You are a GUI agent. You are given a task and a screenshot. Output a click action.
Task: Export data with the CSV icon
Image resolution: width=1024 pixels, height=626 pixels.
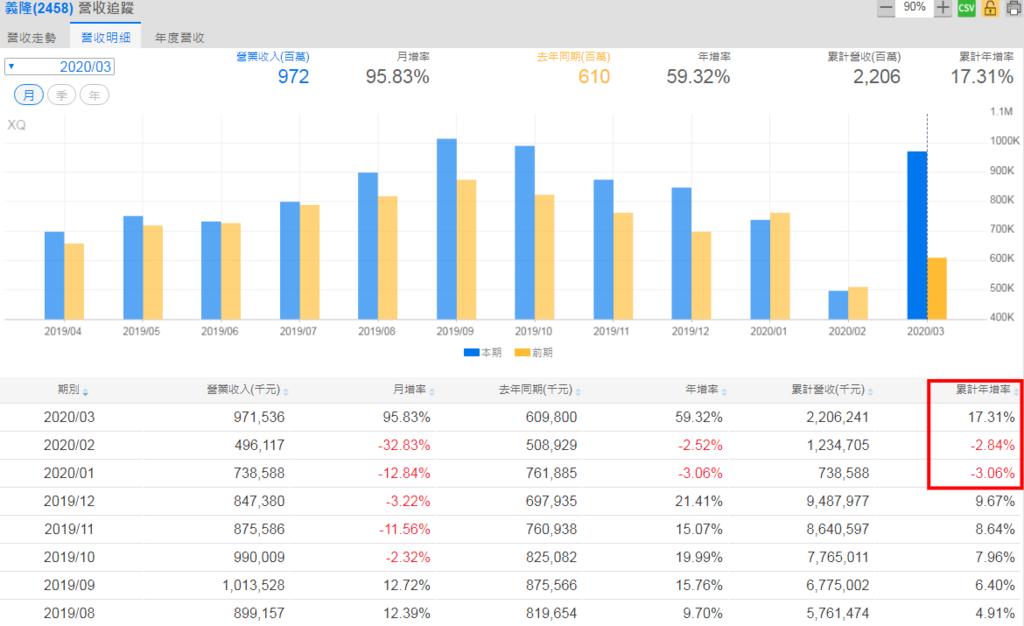click(967, 8)
